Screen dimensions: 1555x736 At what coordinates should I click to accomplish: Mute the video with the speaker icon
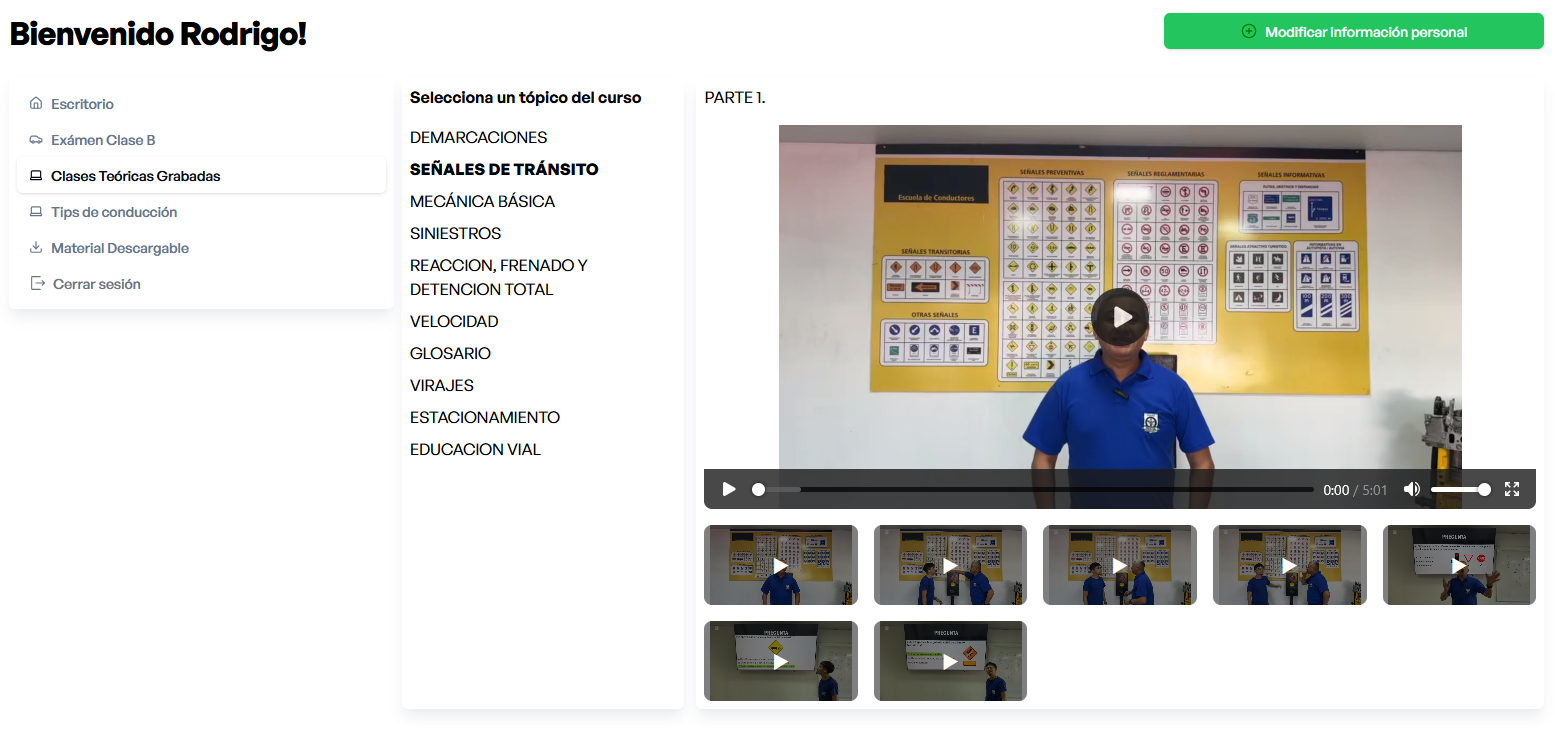[x=1411, y=489]
